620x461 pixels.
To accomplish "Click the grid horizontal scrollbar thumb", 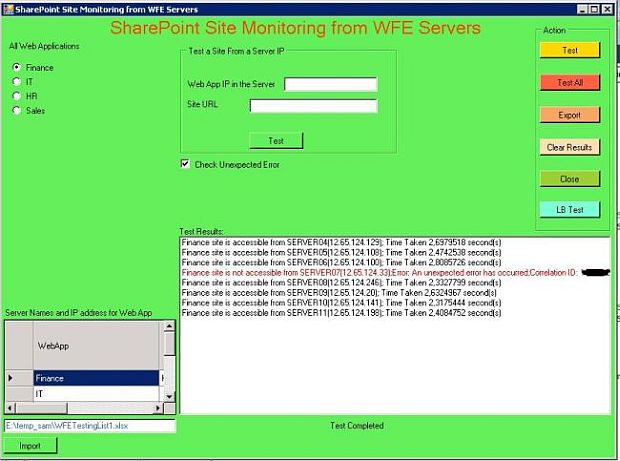I will coord(42,408).
